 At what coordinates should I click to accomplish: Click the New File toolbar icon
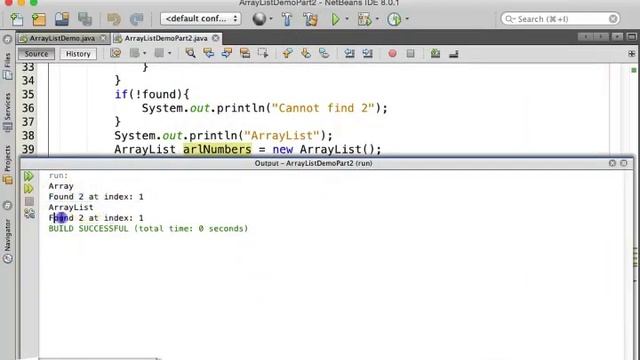(17, 19)
